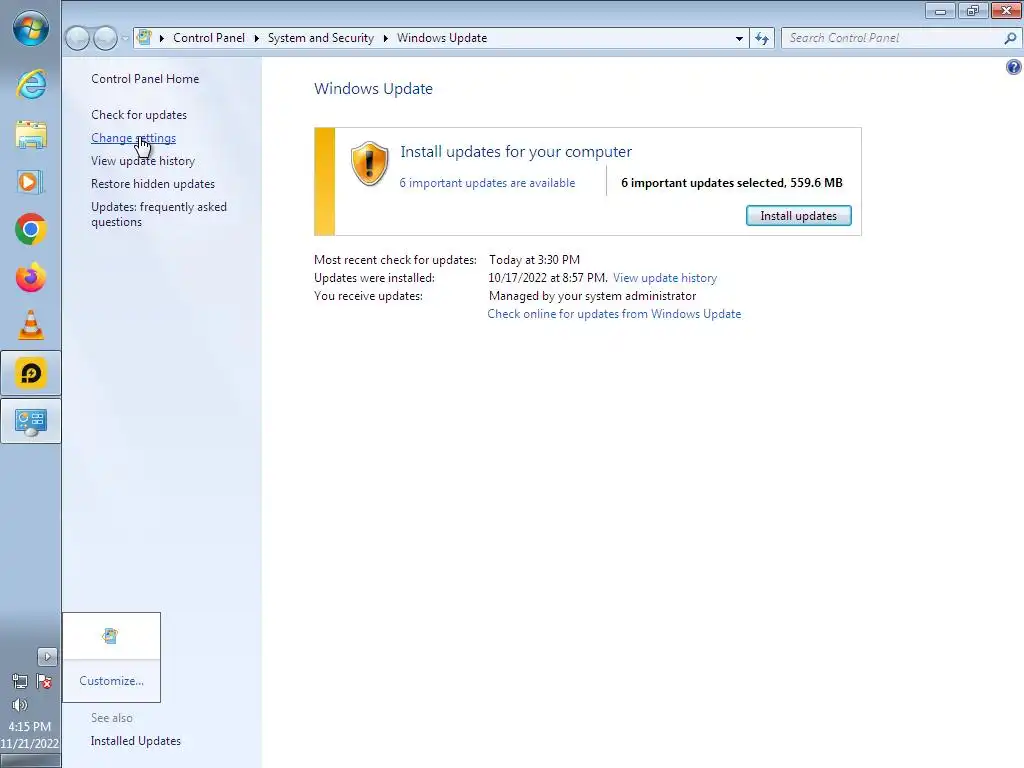Open address bar history dropdown
The width and height of the screenshot is (1024, 768).
pos(739,39)
